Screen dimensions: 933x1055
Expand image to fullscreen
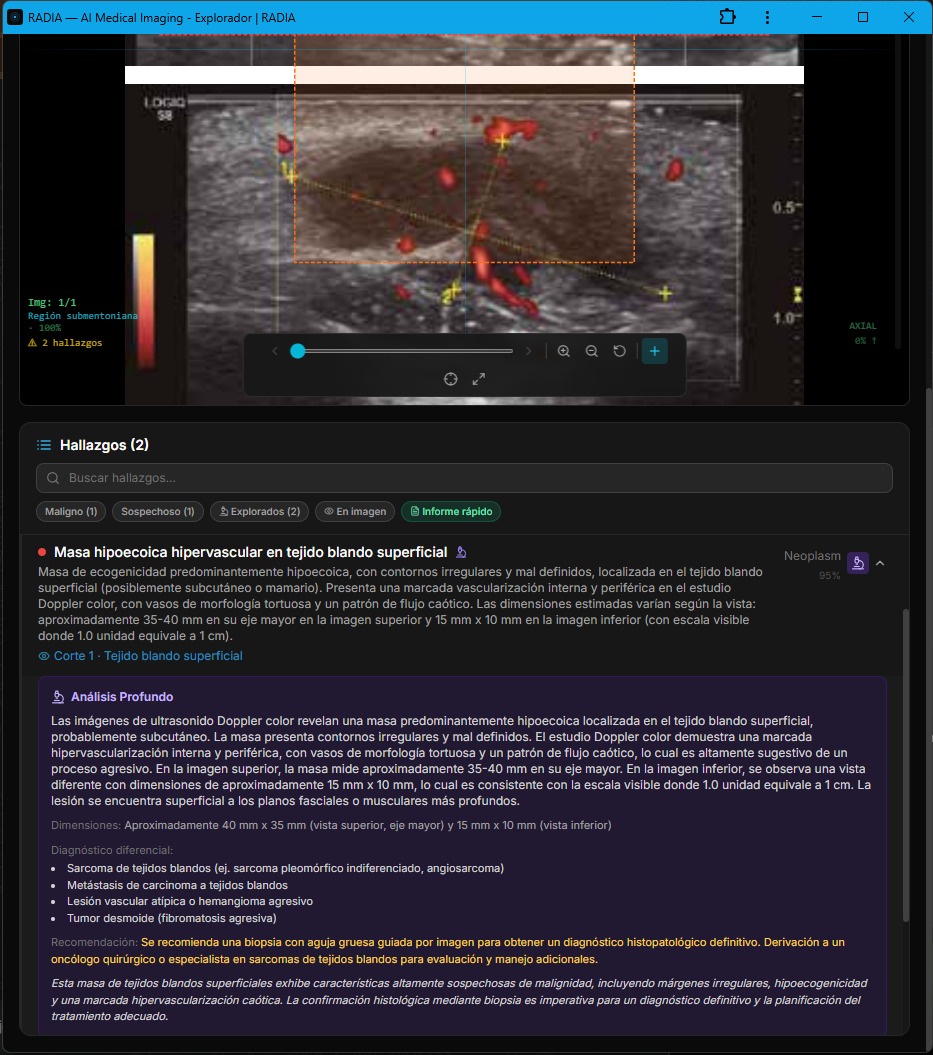point(479,379)
